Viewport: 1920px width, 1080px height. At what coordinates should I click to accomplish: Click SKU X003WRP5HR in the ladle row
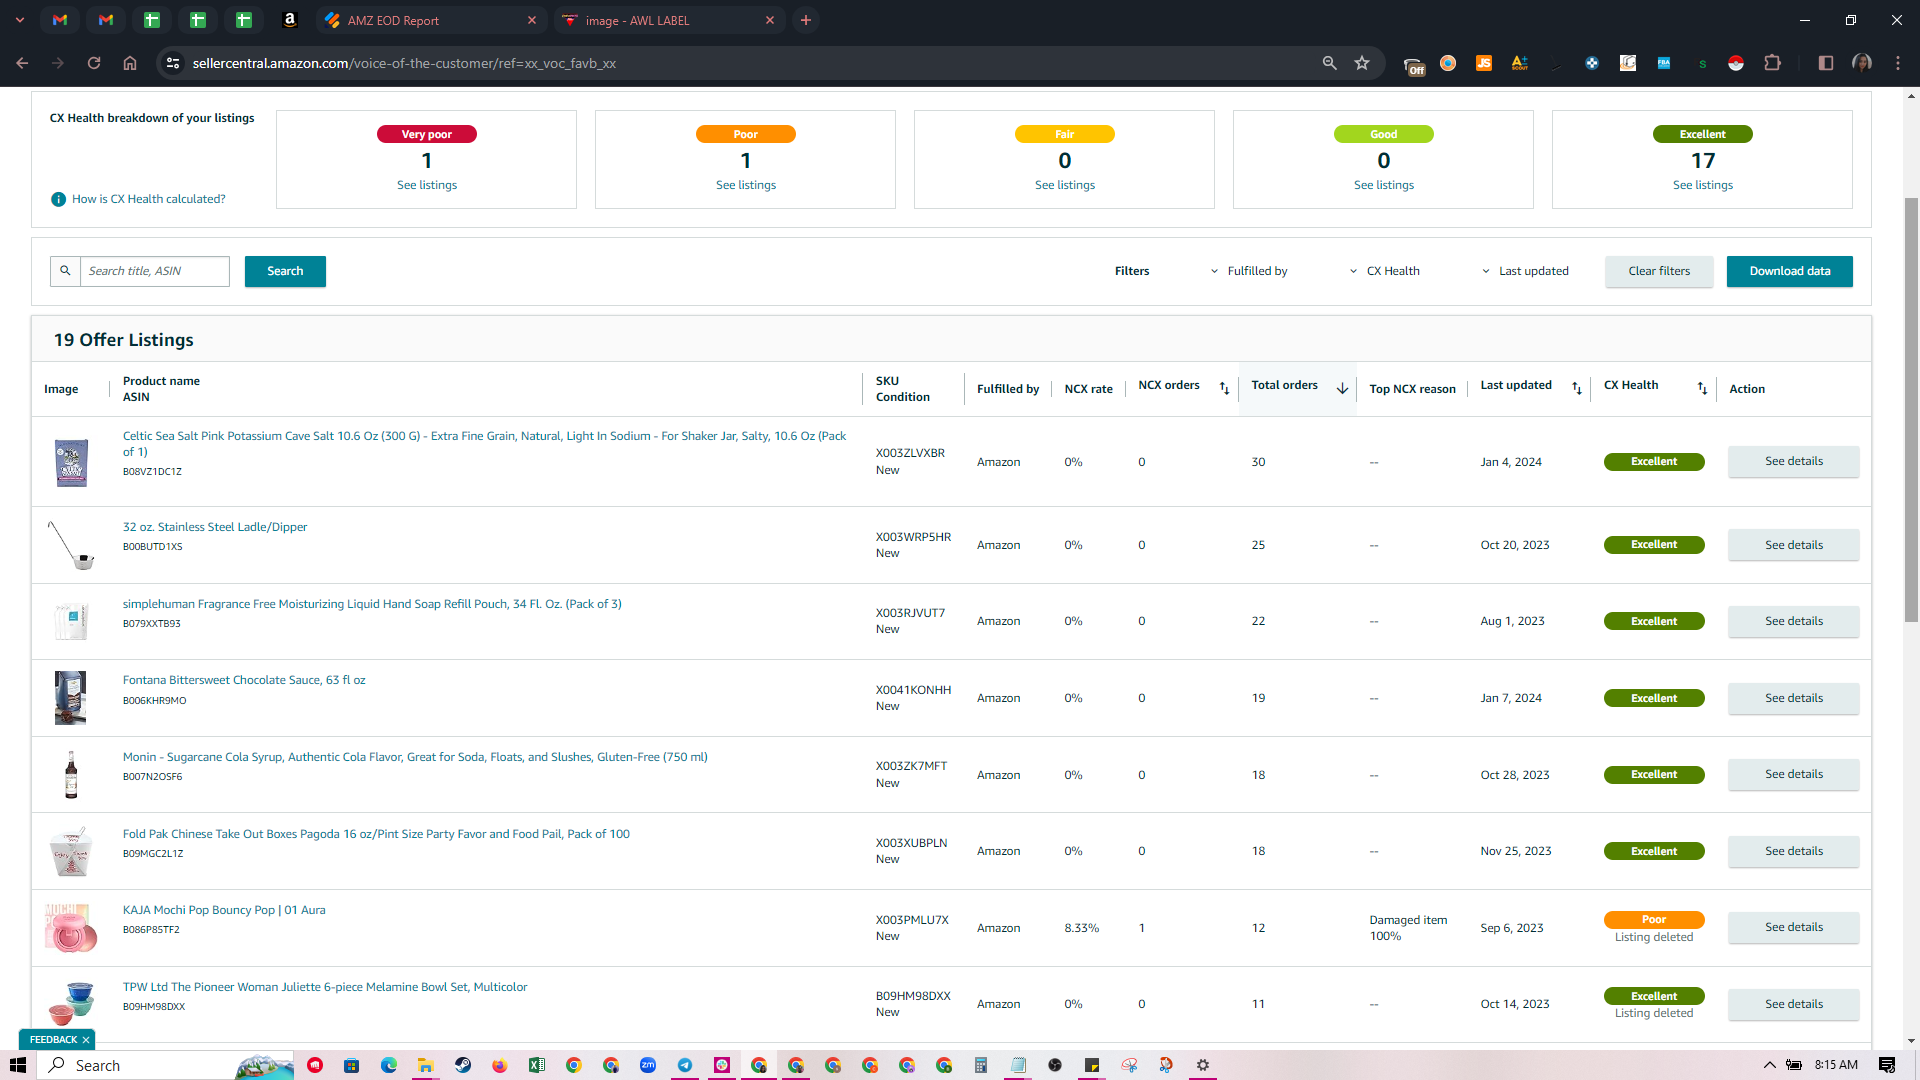pyautogui.click(x=913, y=537)
